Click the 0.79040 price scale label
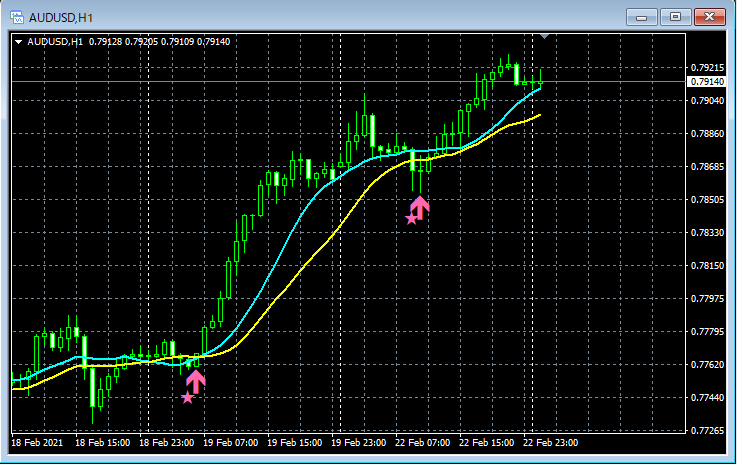This screenshot has height=464, width=738. [707, 100]
